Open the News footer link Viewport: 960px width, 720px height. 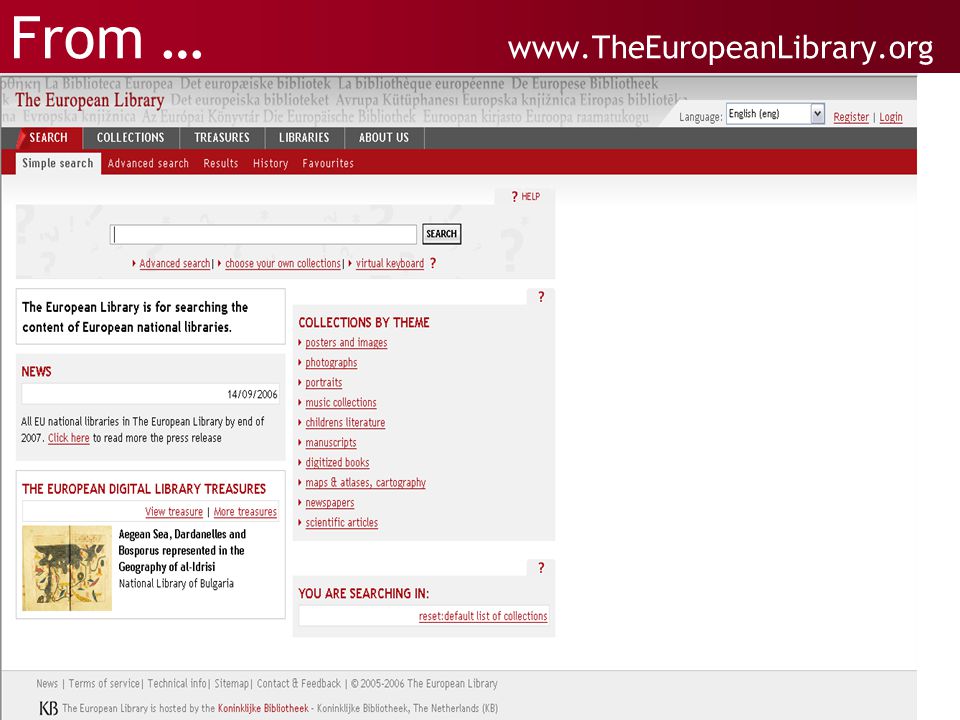pyautogui.click(x=47, y=684)
